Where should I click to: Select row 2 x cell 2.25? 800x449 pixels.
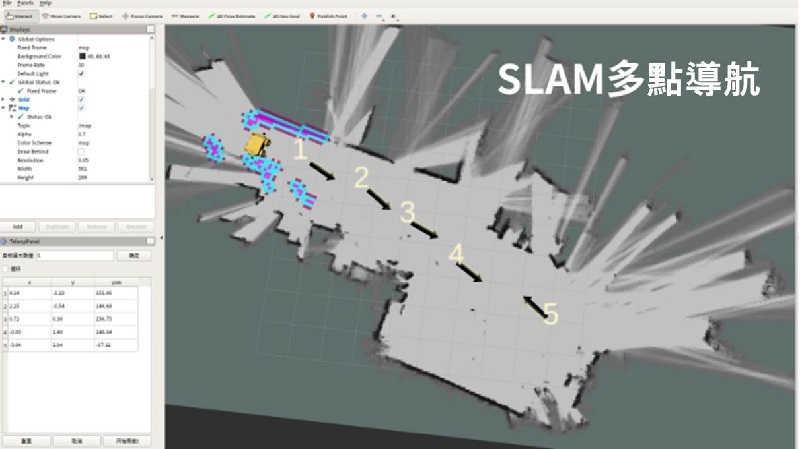click(30, 306)
